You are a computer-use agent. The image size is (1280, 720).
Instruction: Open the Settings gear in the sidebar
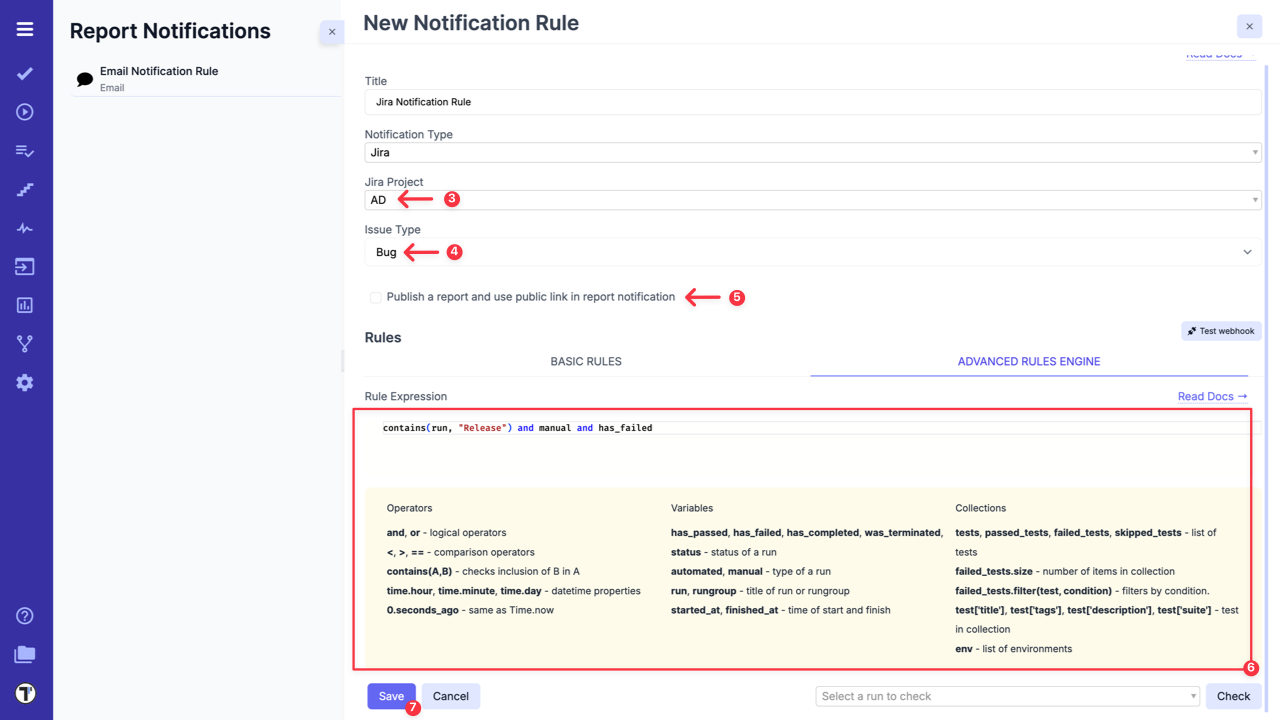(25, 381)
